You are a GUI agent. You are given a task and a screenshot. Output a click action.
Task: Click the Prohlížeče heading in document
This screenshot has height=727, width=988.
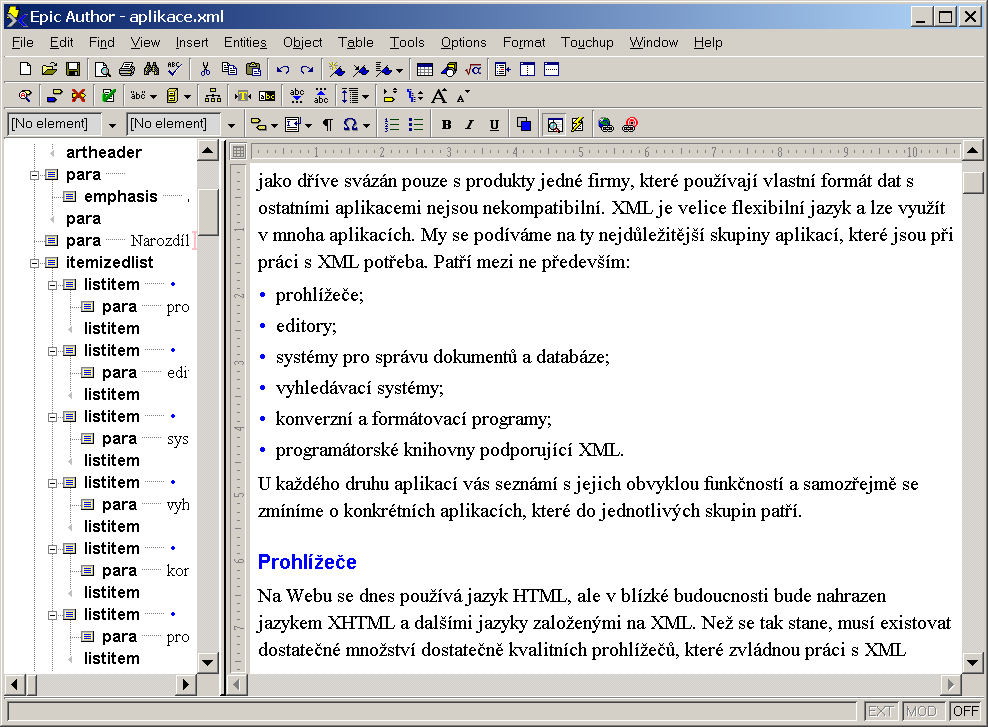point(307,562)
